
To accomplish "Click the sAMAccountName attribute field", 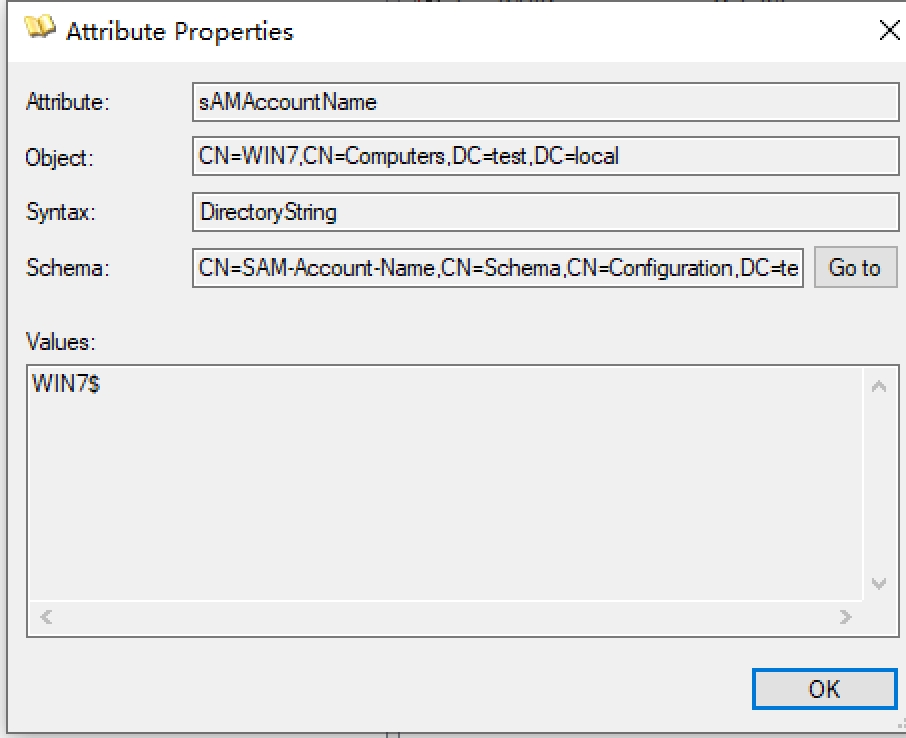I will click(x=545, y=102).
